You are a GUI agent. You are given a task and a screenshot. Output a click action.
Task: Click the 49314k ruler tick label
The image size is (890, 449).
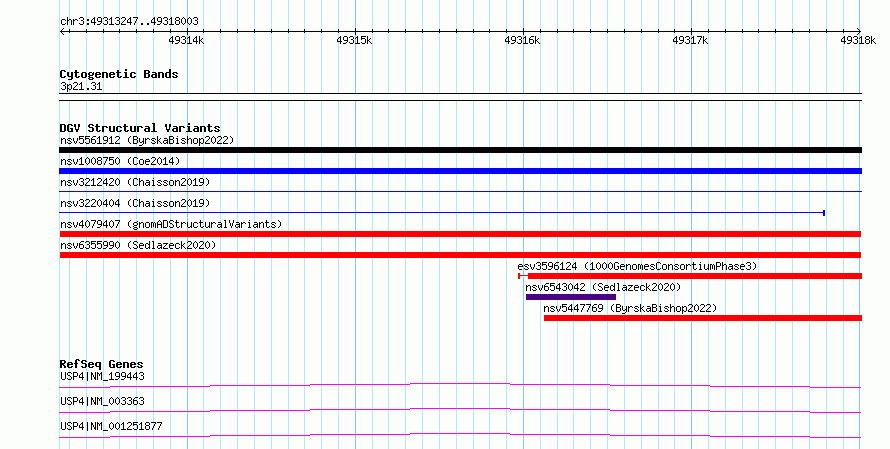[186, 40]
